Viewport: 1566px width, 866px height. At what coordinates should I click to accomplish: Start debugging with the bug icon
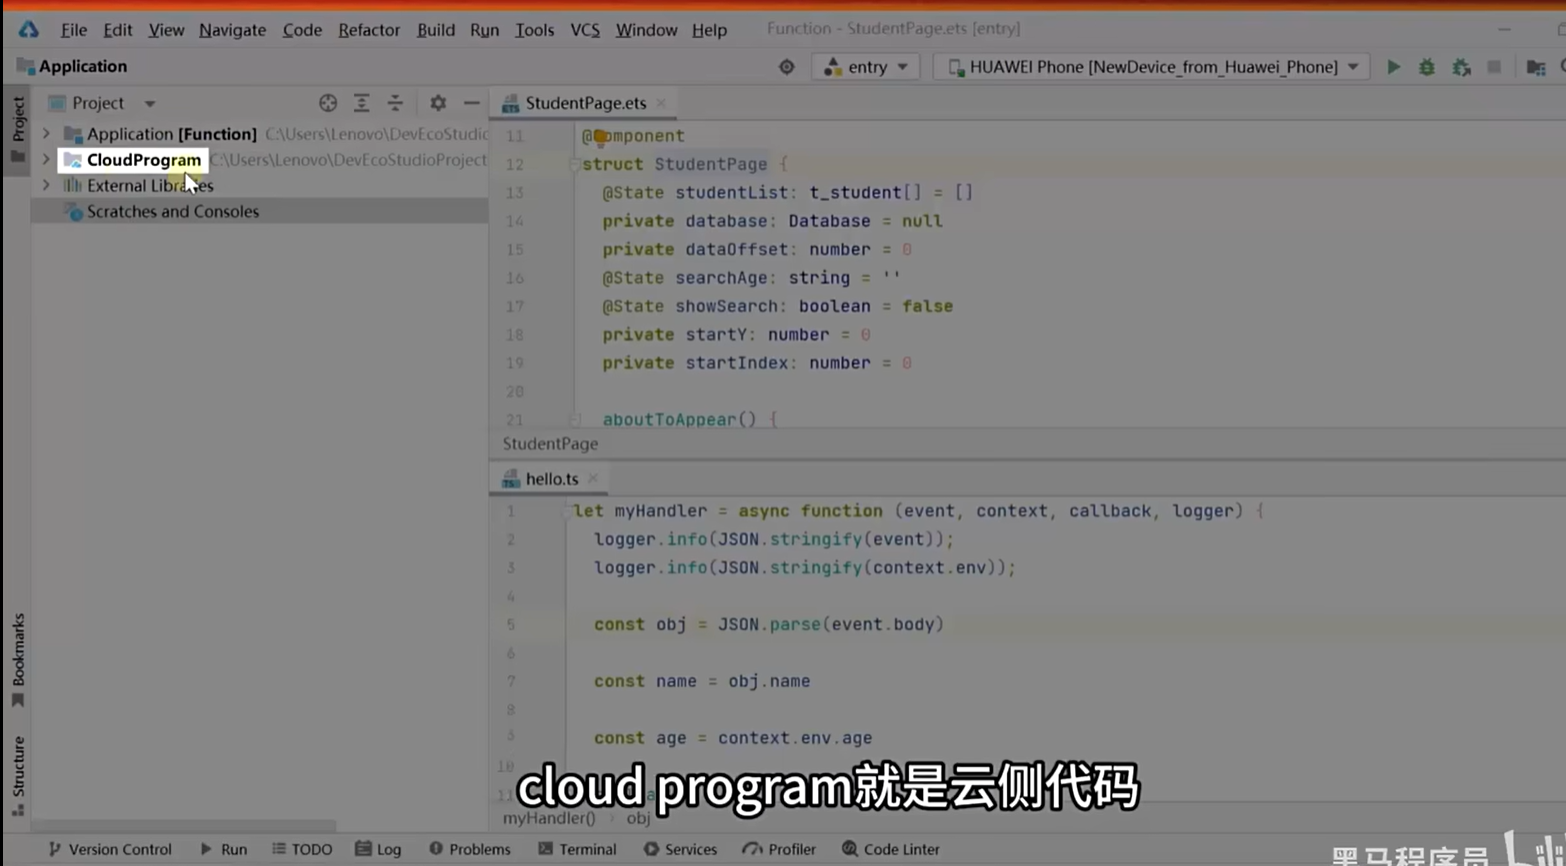coord(1427,67)
